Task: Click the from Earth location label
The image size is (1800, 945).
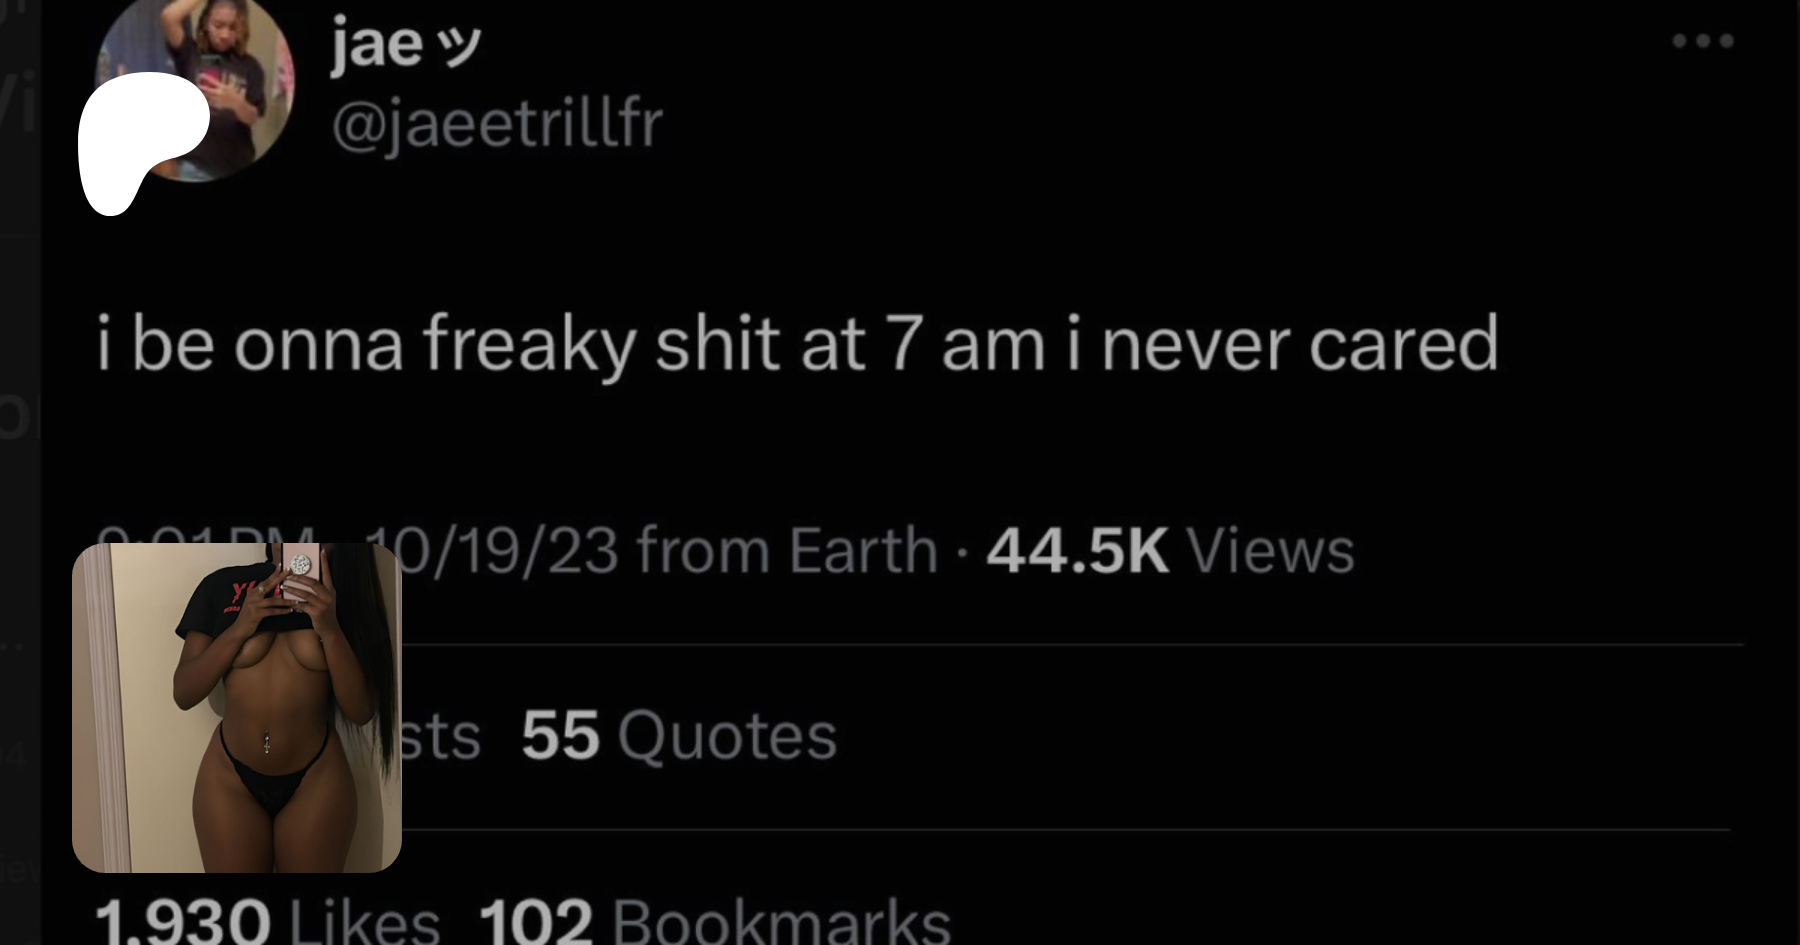Action: point(786,550)
